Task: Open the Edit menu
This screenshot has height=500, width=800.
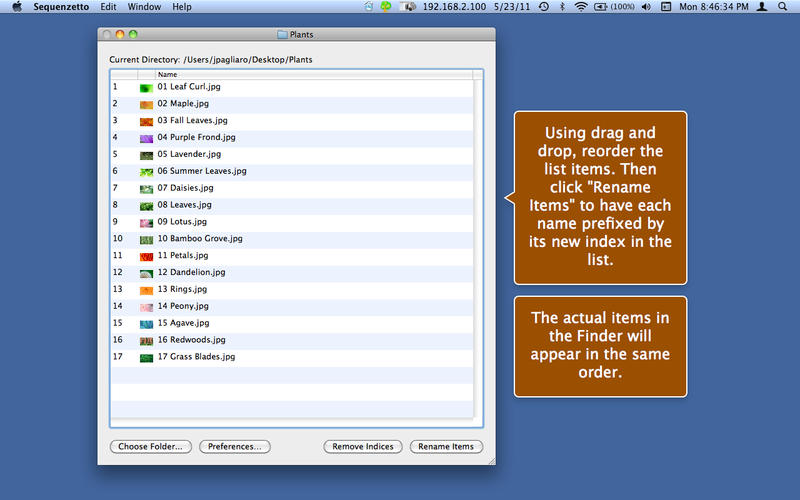Action: pyautogui.click(x=108, y=7)
